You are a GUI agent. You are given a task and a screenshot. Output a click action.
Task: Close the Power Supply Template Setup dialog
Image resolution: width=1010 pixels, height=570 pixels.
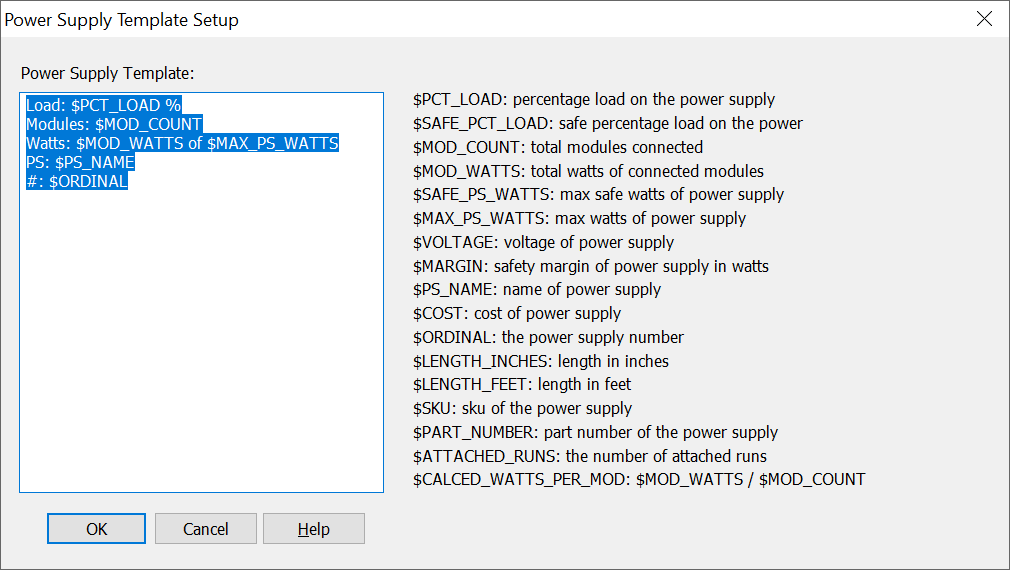[984, 19]
